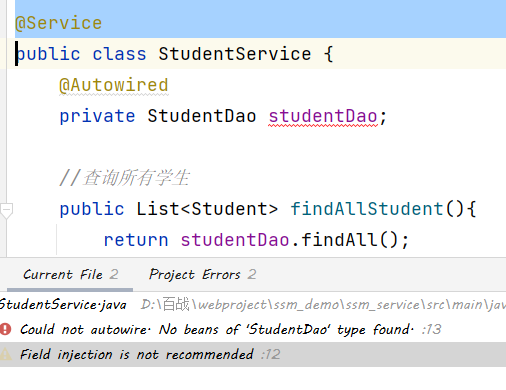Switch to the Project Errors tab
Screen dimensions: 506x390
click(x=202, y=275)
